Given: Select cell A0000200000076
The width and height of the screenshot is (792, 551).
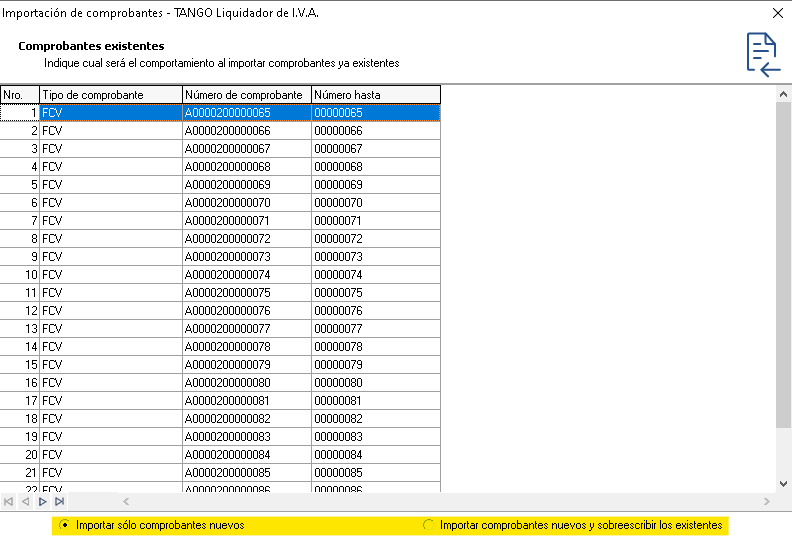Looking at the screenshot, I should (247, 311).
